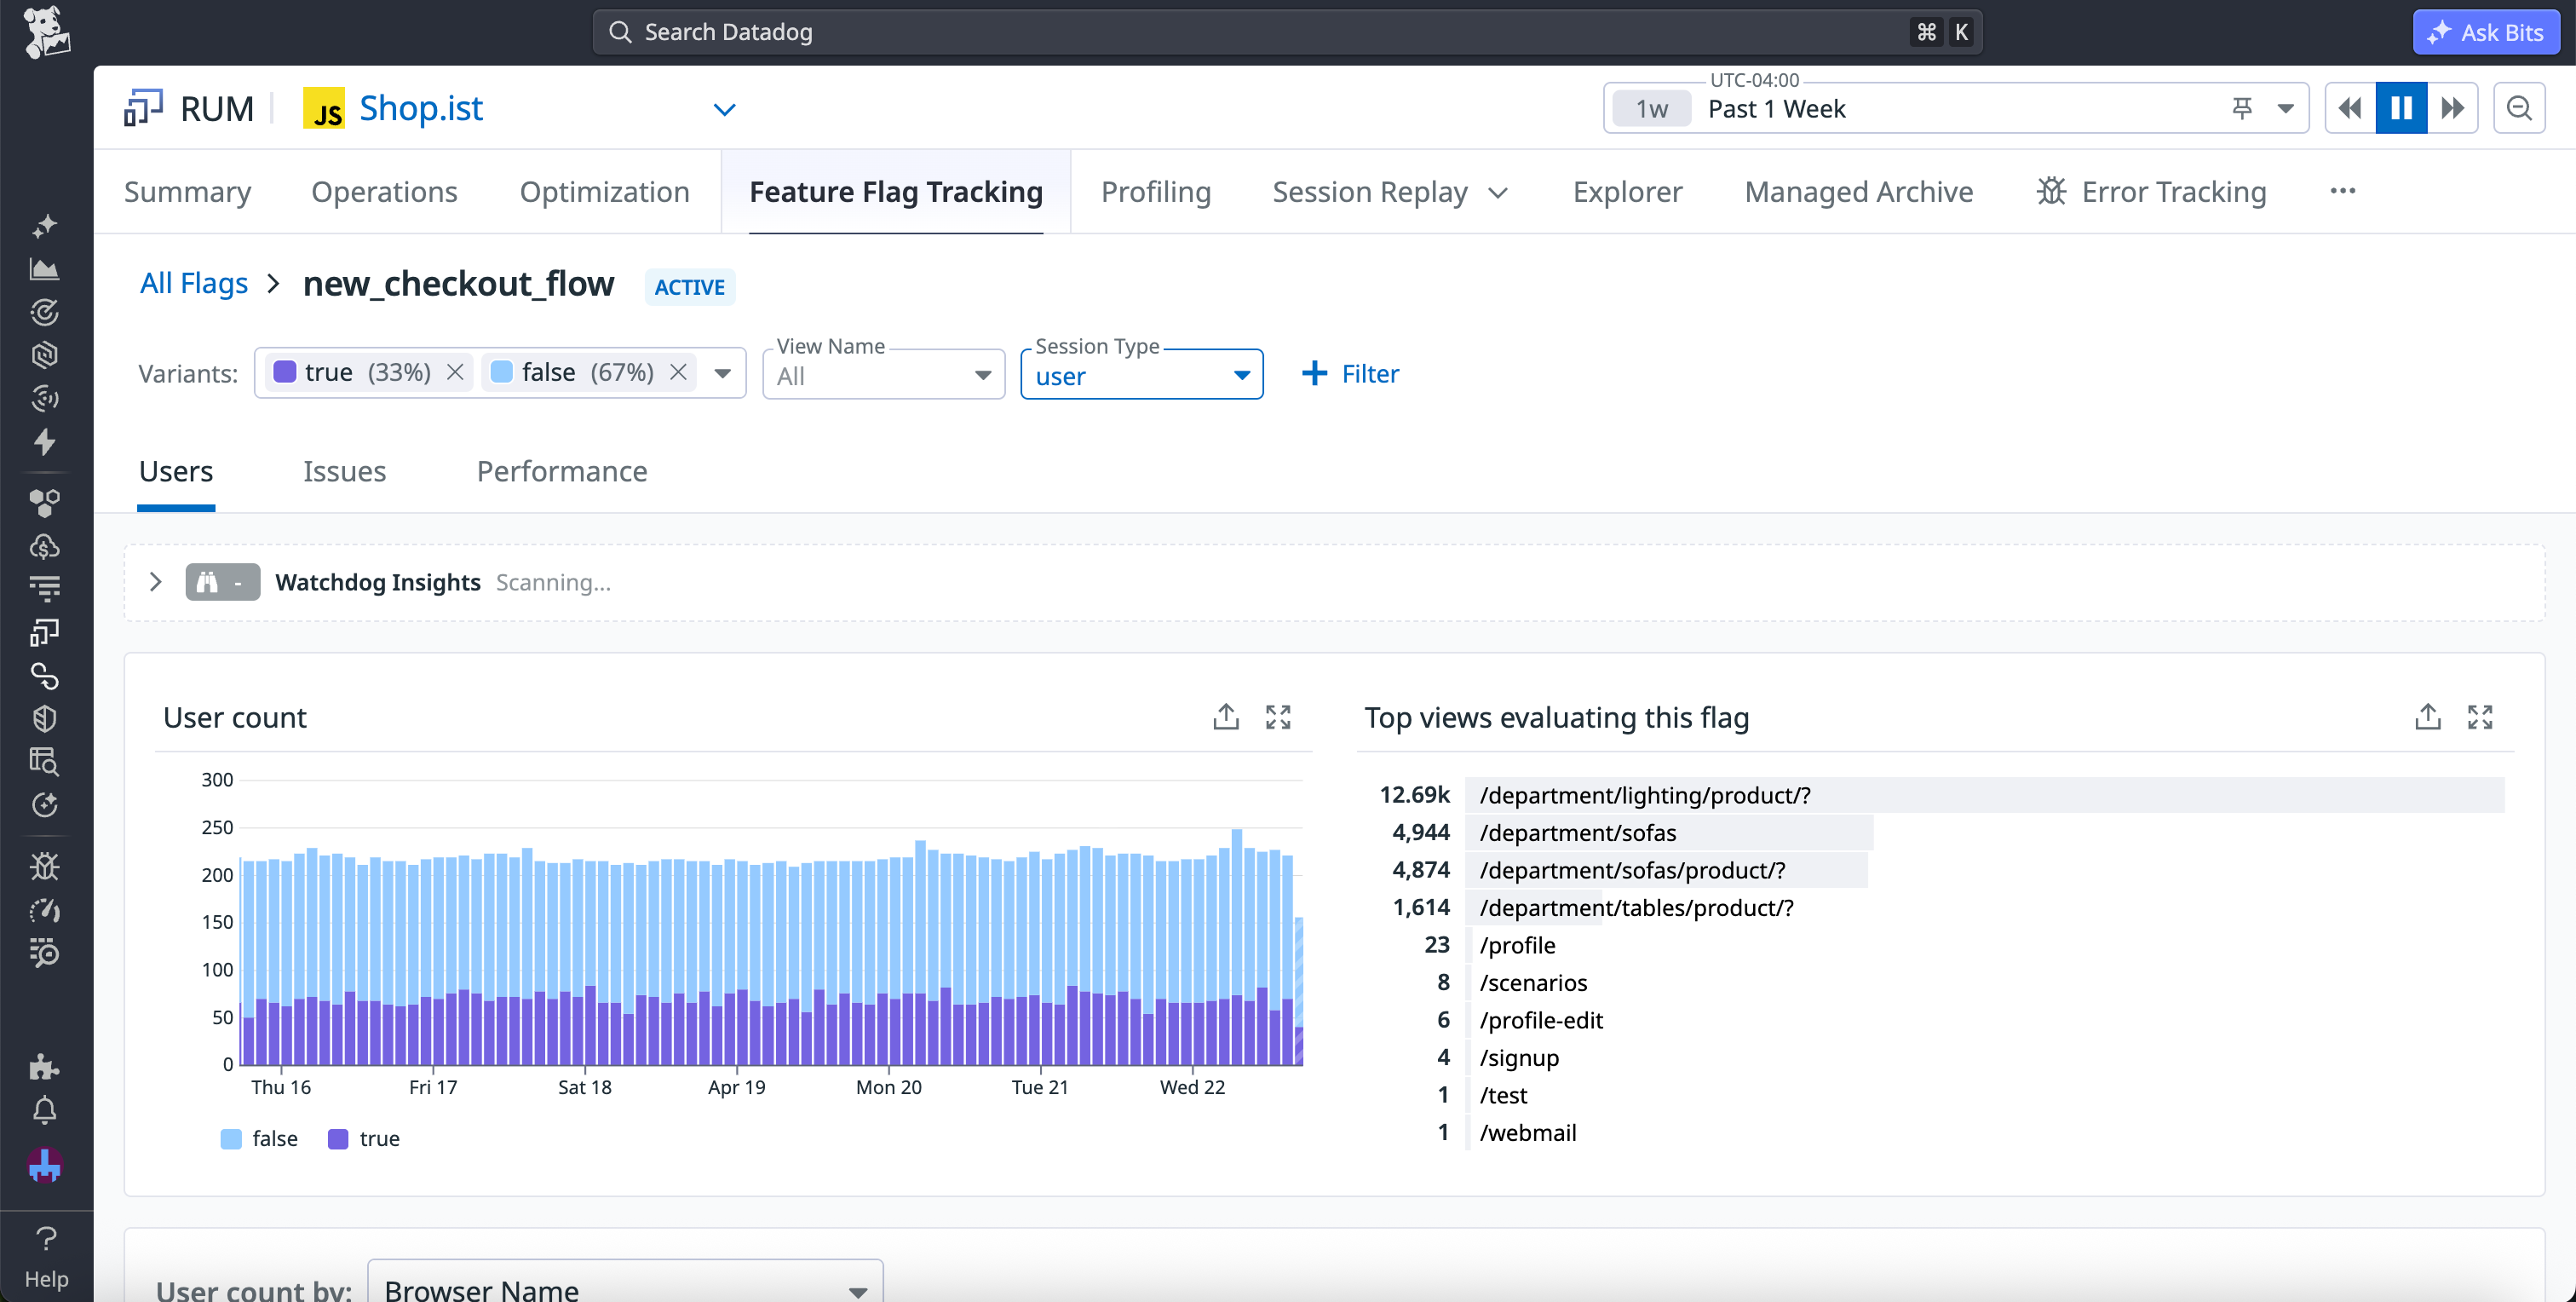Click the radar target sidebar icon
This screenshot has width=2576, height=1302.
(44, 313)
